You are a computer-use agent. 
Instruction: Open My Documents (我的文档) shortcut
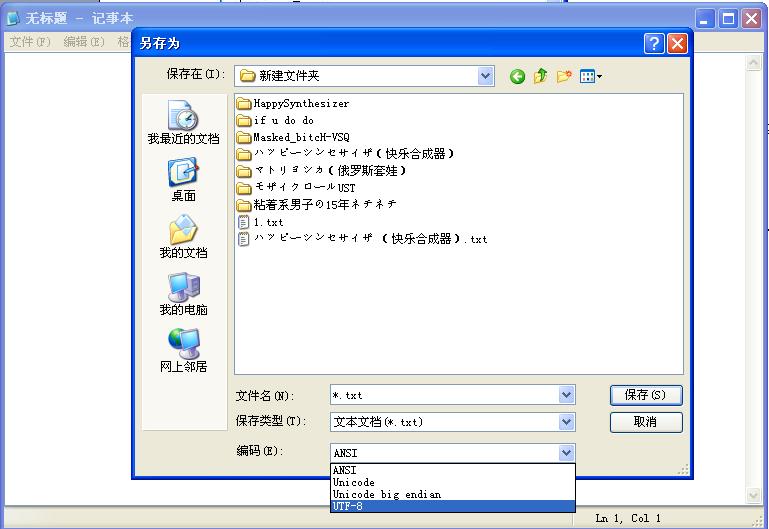pos(183,237)
